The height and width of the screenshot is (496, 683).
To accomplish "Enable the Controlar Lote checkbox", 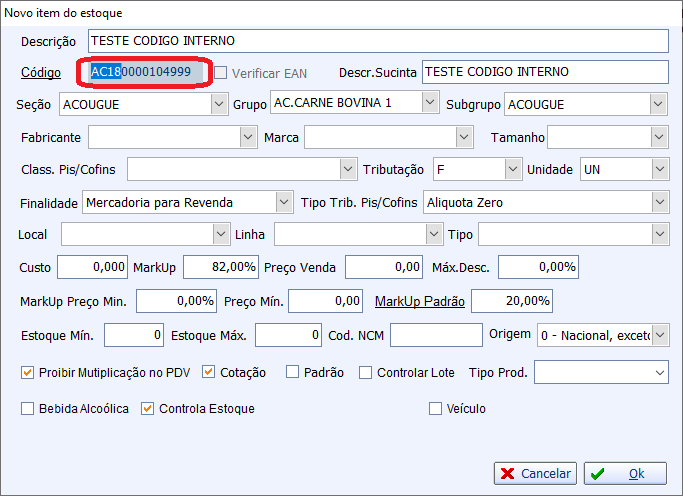I will coord(366,373).
